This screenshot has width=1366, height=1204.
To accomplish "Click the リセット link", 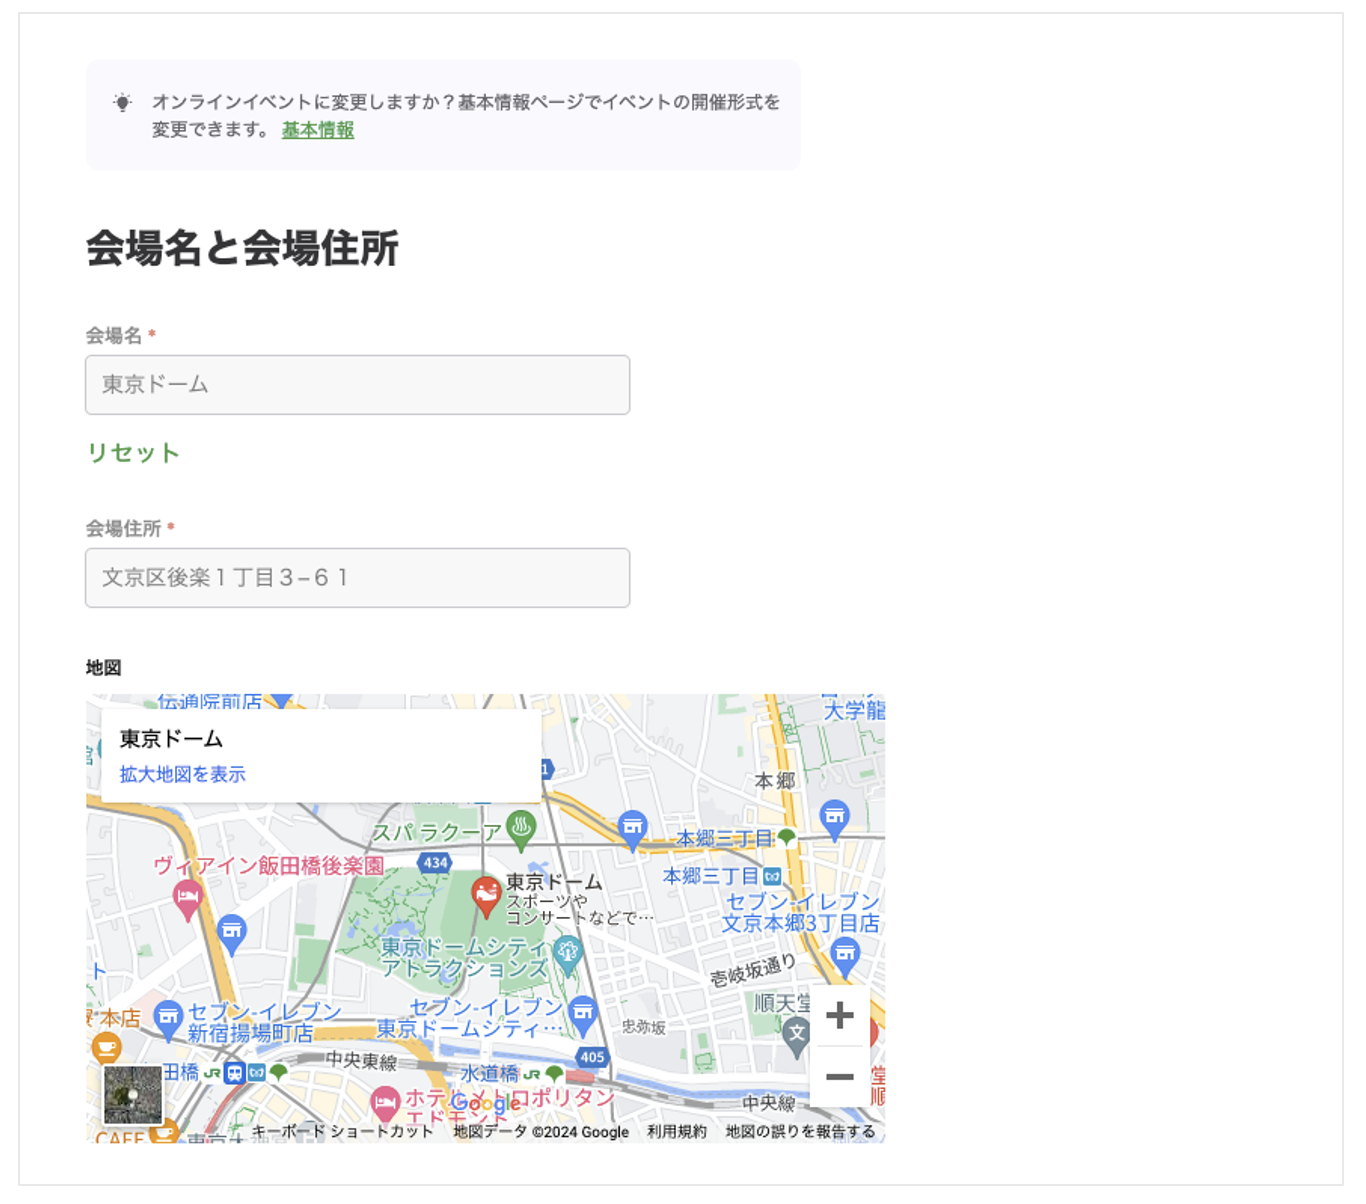I will [x=133, y=453].
